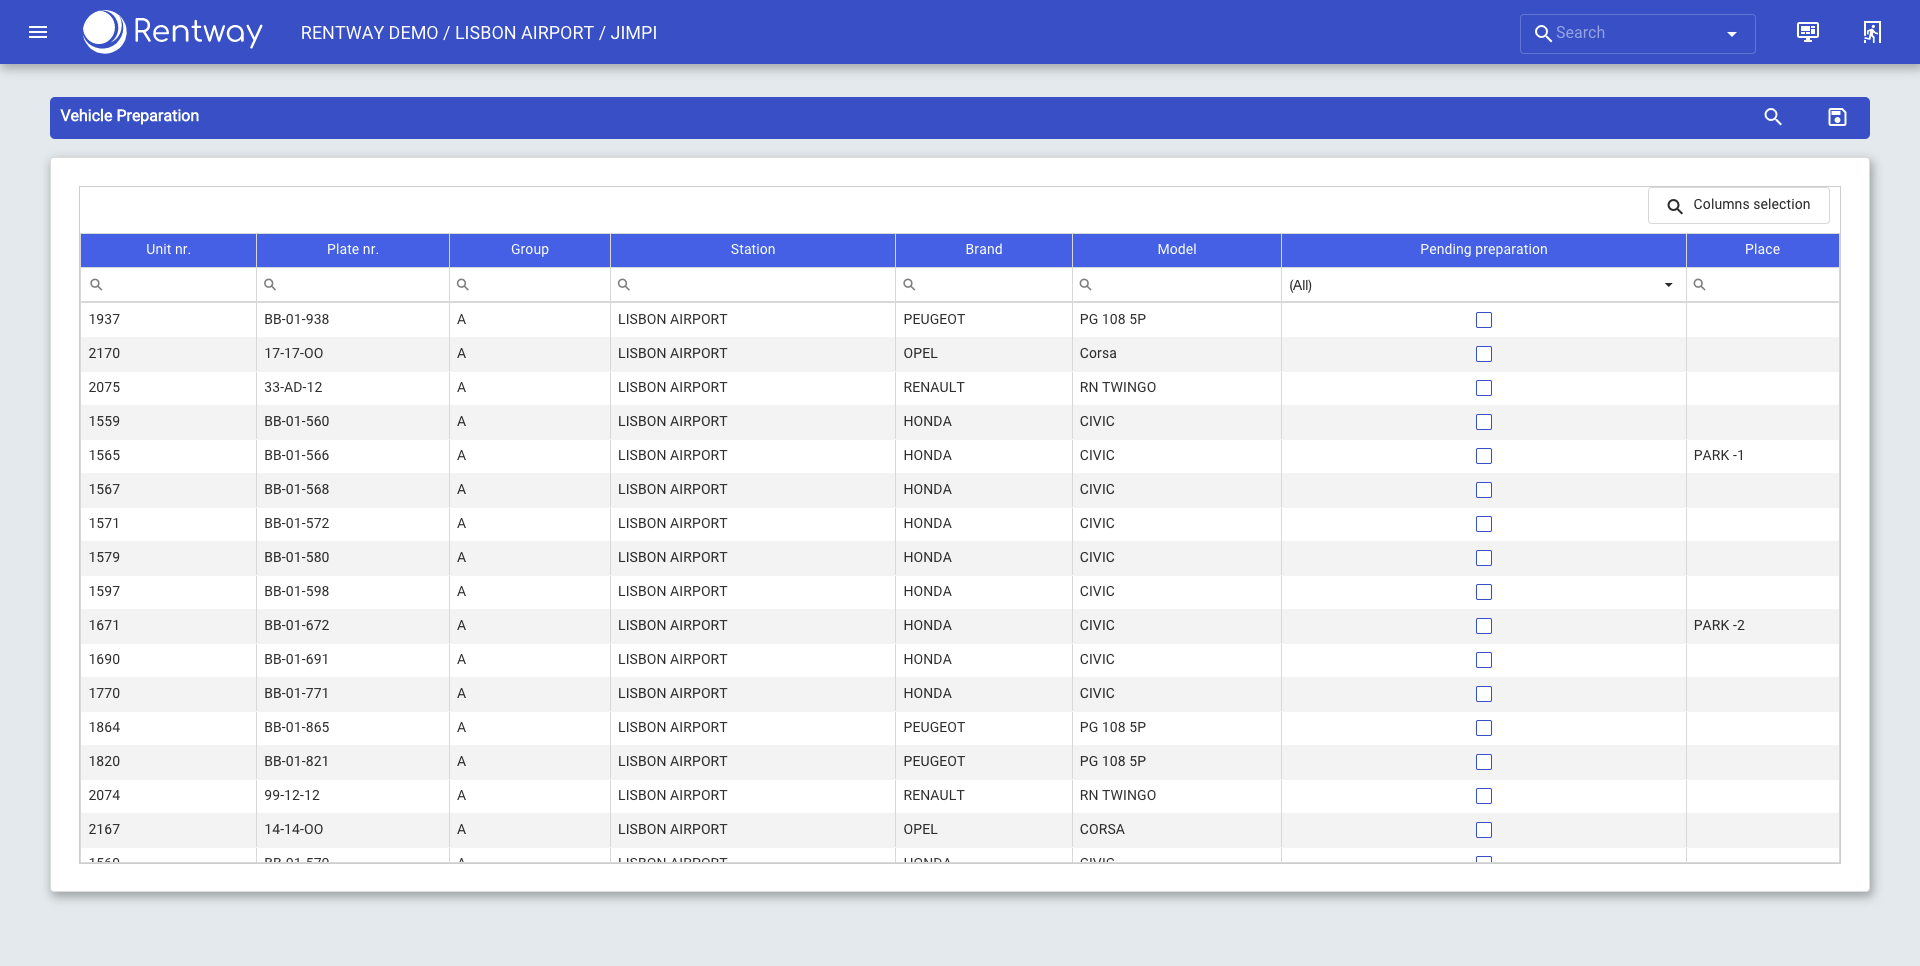Select the Vehicle Preparation title bar
This screenshot has height=966, width=1920.
pyautogui.click(x=129, y=116)
